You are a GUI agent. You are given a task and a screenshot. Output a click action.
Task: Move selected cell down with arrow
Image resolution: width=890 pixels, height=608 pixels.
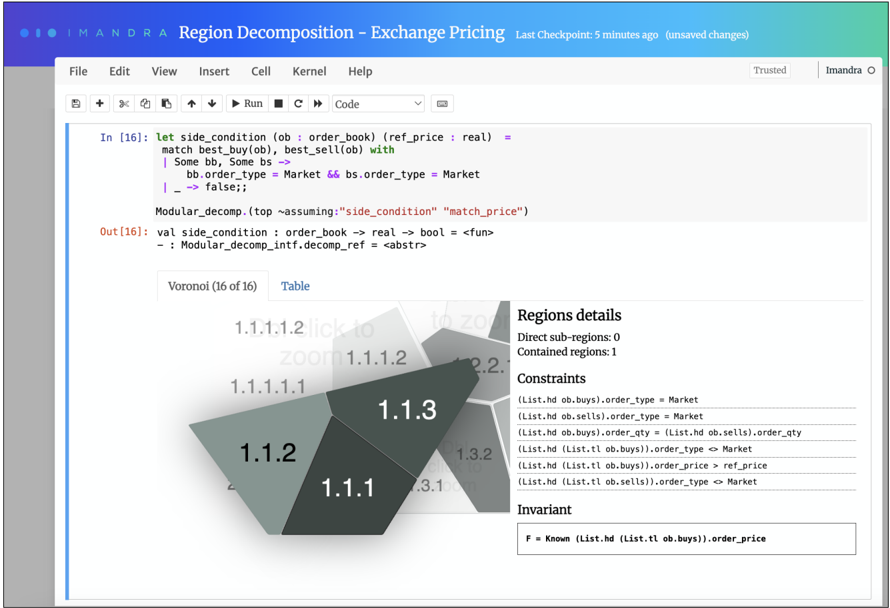tap(212, 104)
